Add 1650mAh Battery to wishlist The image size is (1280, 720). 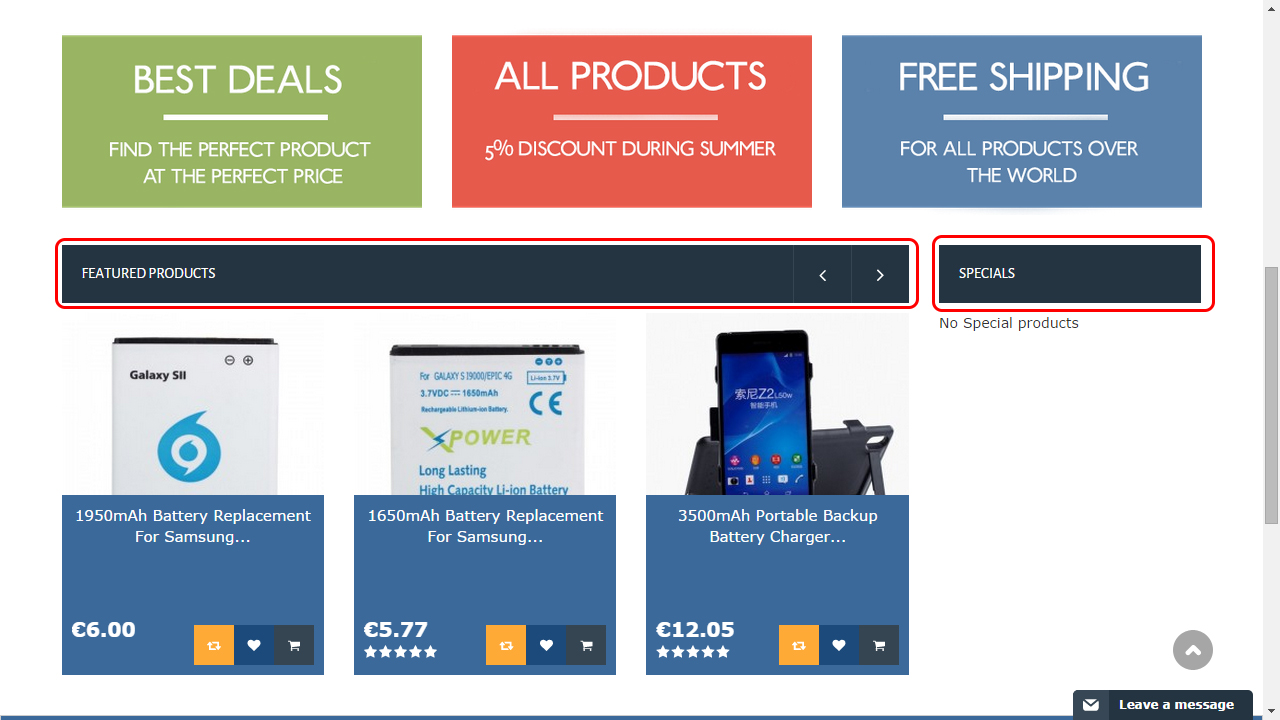click(546, 645)
